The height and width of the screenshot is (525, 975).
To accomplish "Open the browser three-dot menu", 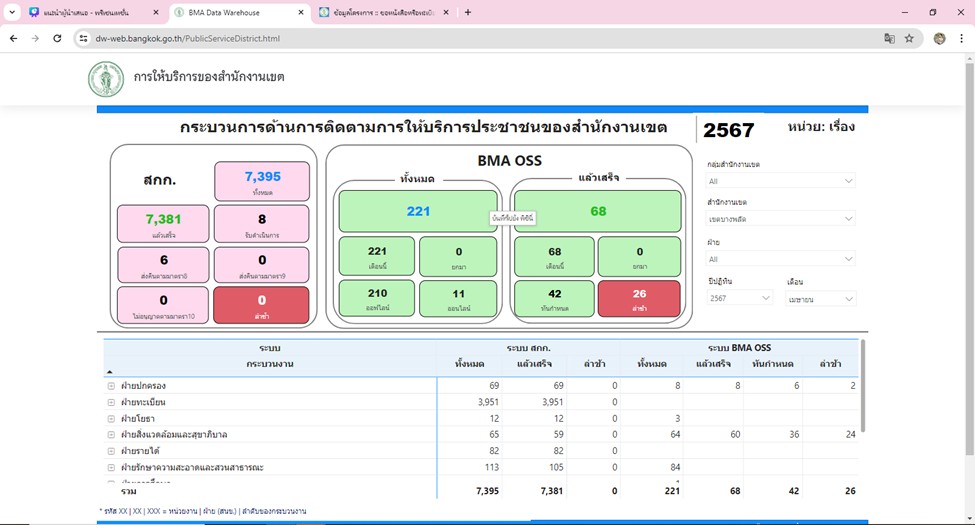I will pyautogui.click(x=961, y=38).
